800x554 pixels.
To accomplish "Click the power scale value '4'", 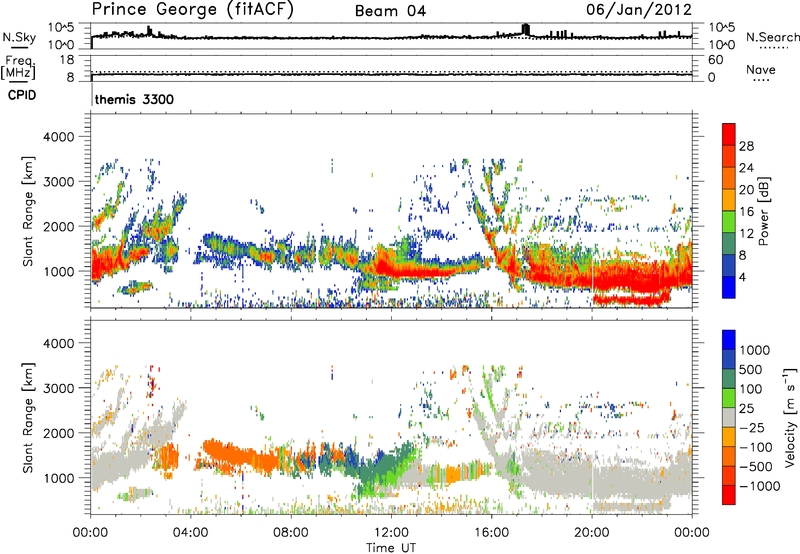I will click(742, 278).
